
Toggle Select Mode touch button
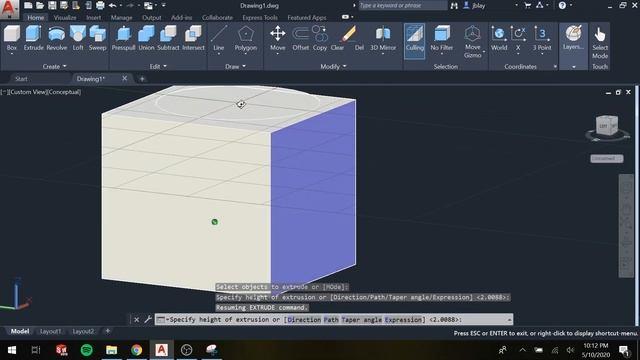pos(600,43)
